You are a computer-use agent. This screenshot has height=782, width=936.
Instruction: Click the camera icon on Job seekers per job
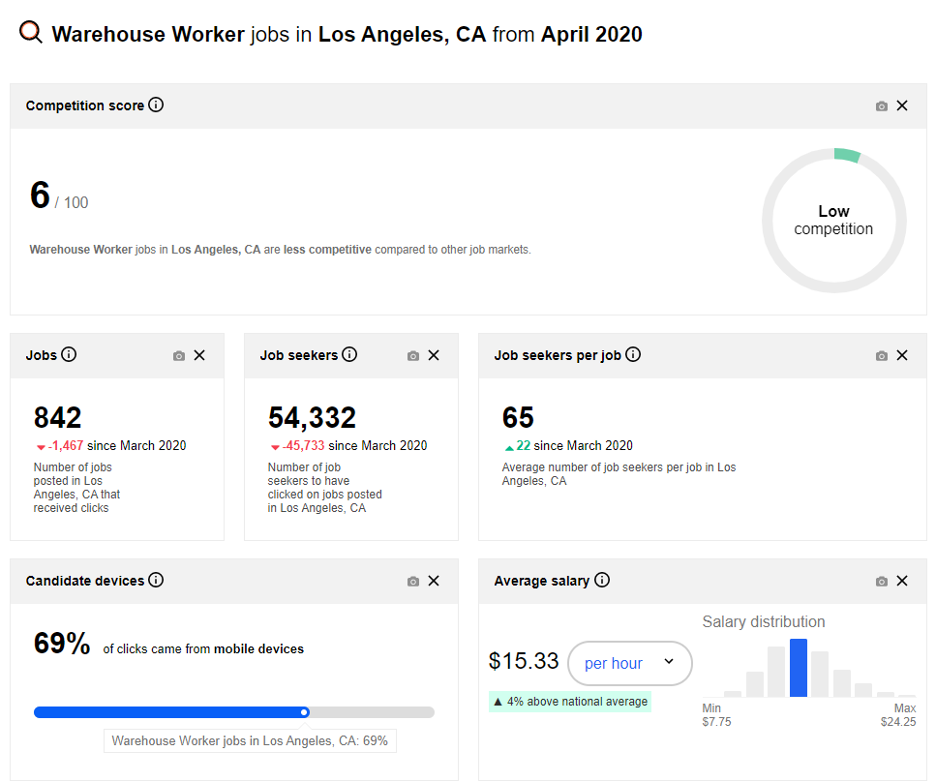881,356
